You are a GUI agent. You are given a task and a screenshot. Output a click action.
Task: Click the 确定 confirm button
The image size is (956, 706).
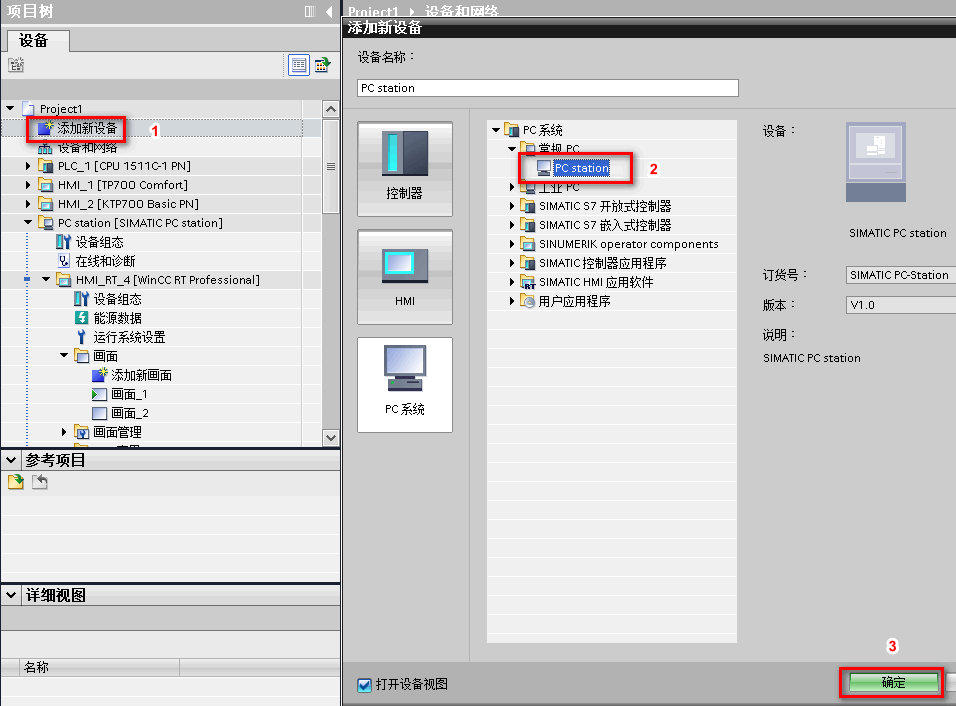tap(893, 683)
